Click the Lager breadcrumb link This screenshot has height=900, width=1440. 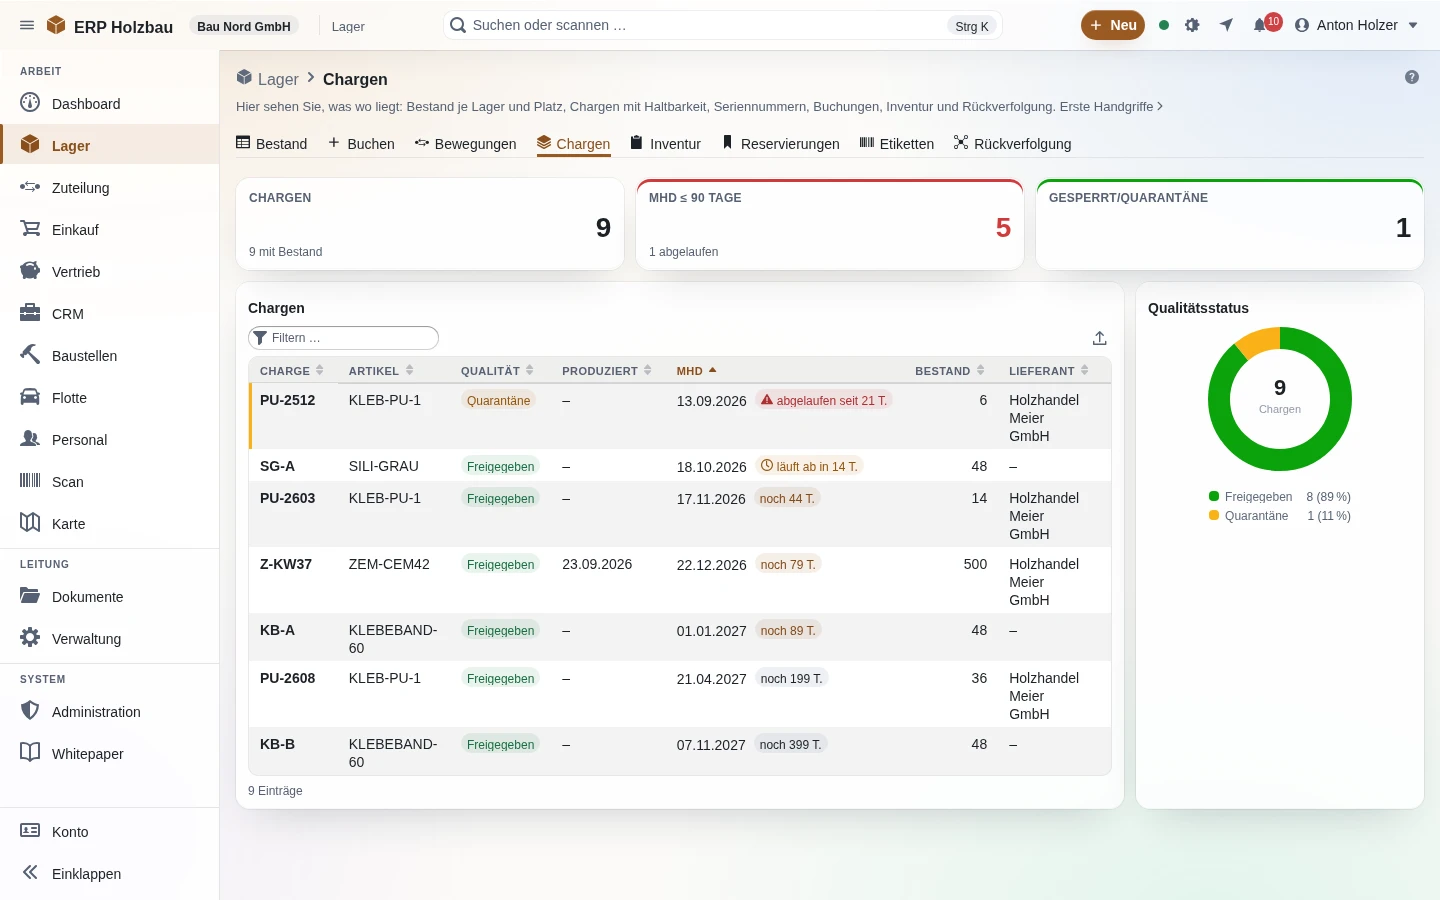(277, 79)
